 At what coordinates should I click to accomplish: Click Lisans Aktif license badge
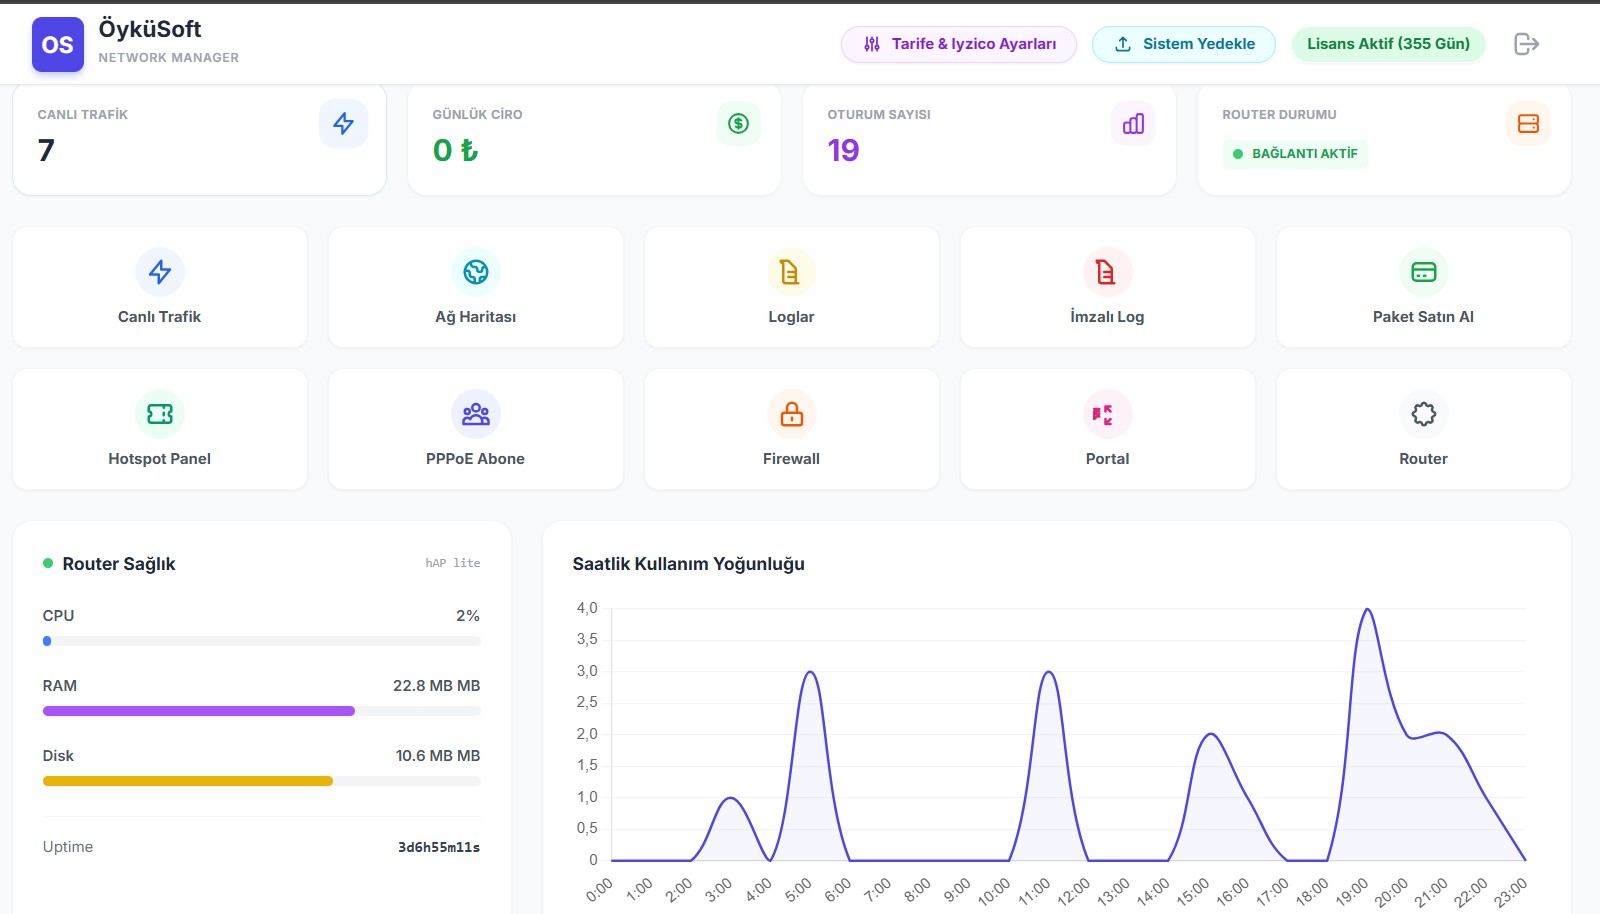point(1388,44)
